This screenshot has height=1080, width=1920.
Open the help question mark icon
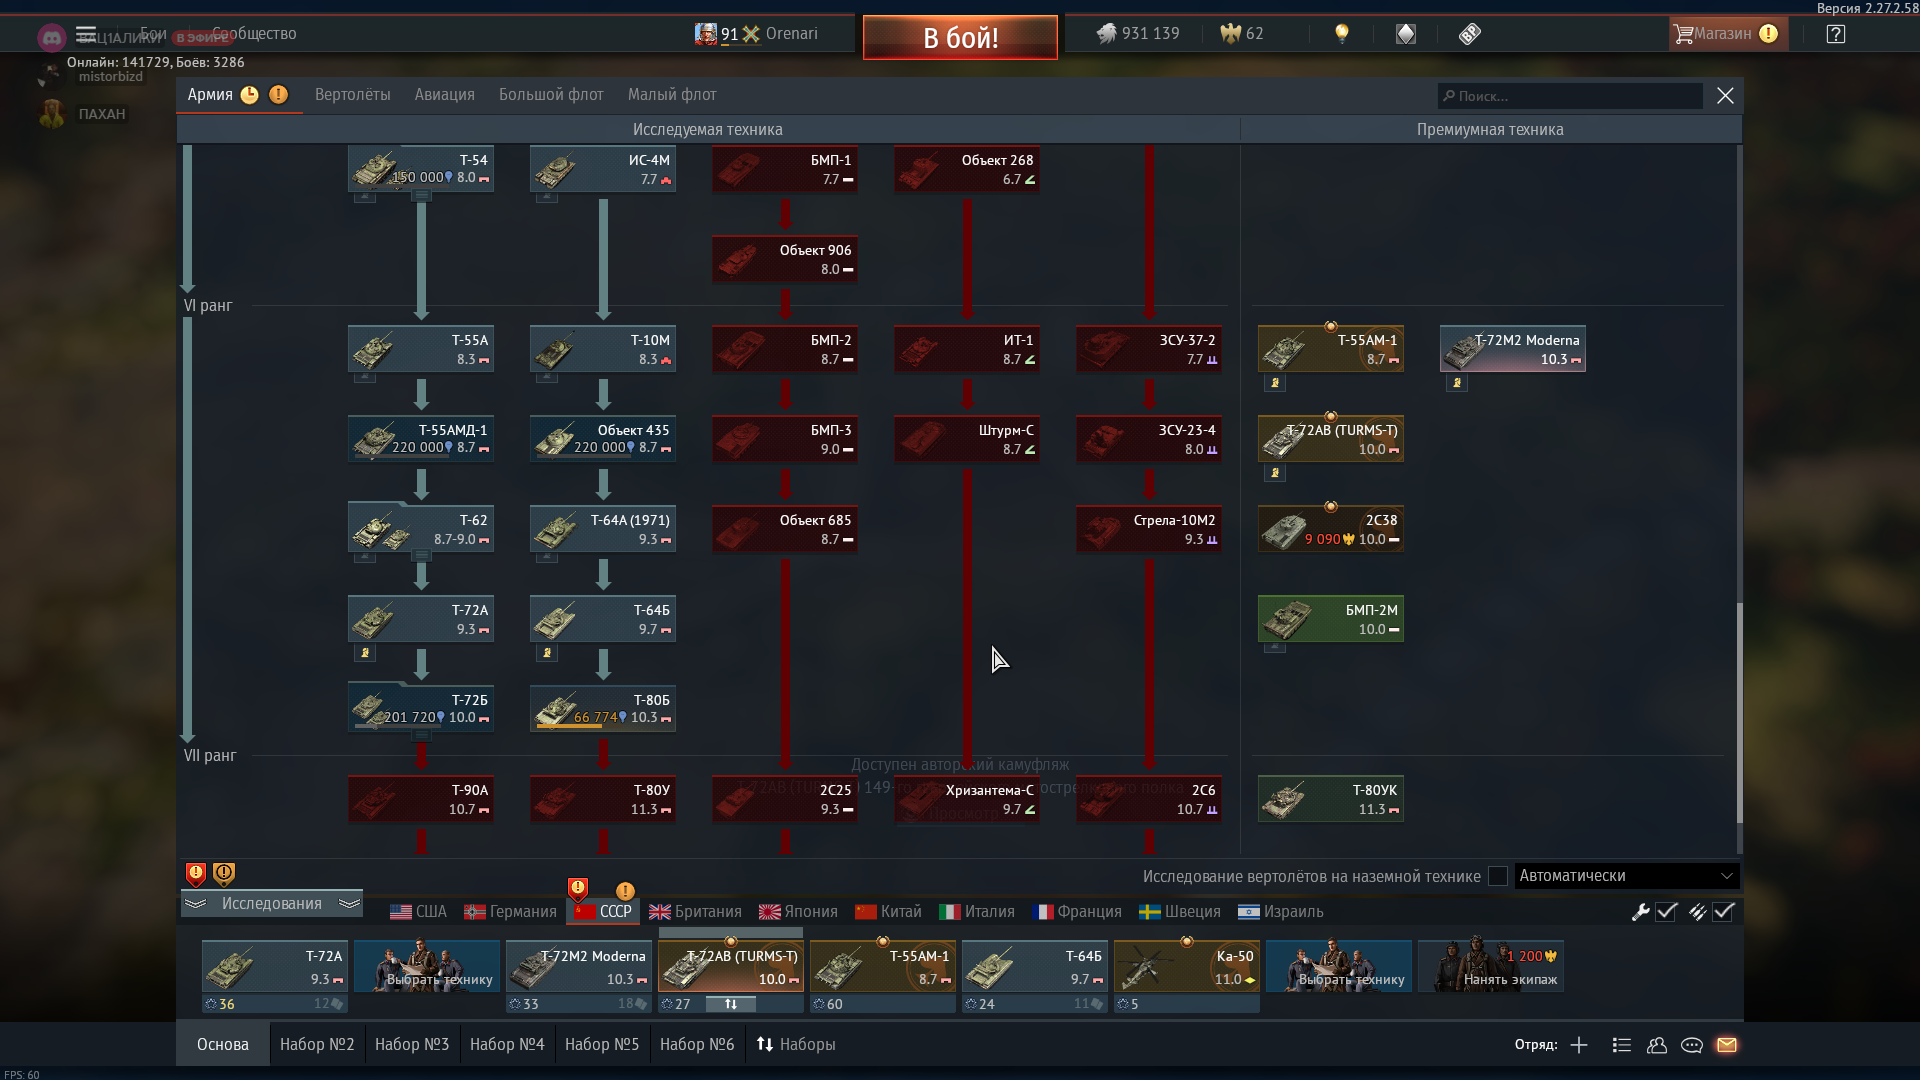click(x=1835, y=34)
